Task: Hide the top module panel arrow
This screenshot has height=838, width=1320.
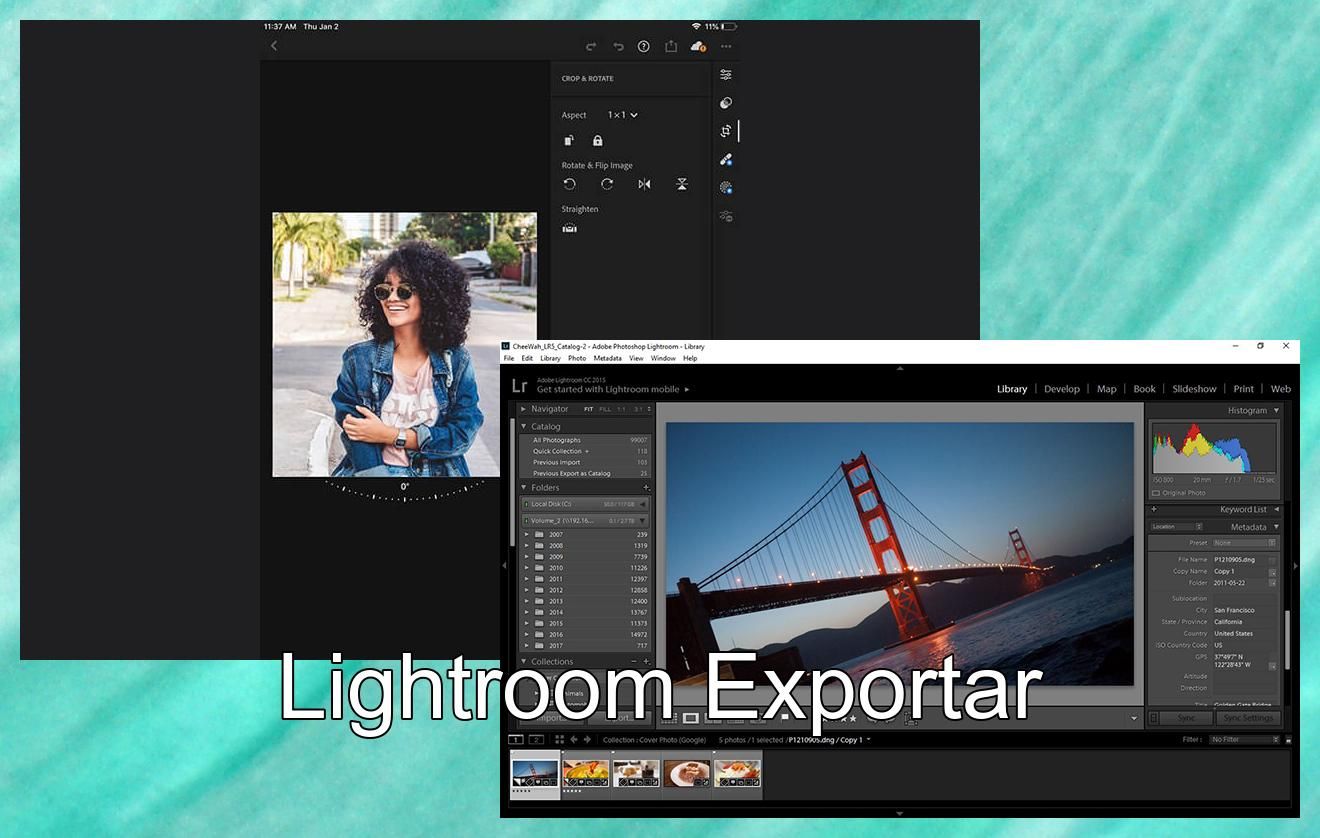Action: click(900, 369)
